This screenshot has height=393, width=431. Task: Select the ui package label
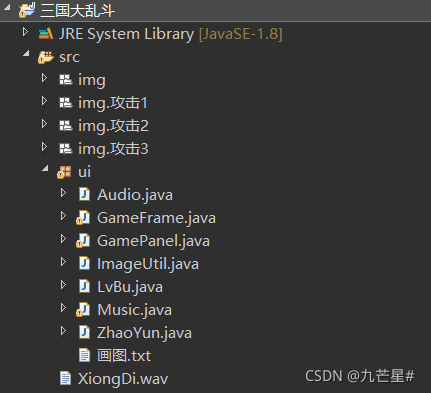[x=84, y=172]
